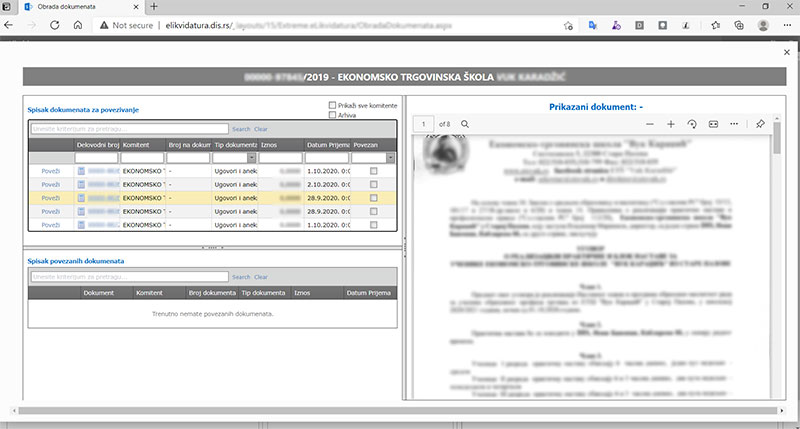The image size is (800, 429).
Task: Zoom in the PDF with plus icon
Action: (x=670, y=124)
